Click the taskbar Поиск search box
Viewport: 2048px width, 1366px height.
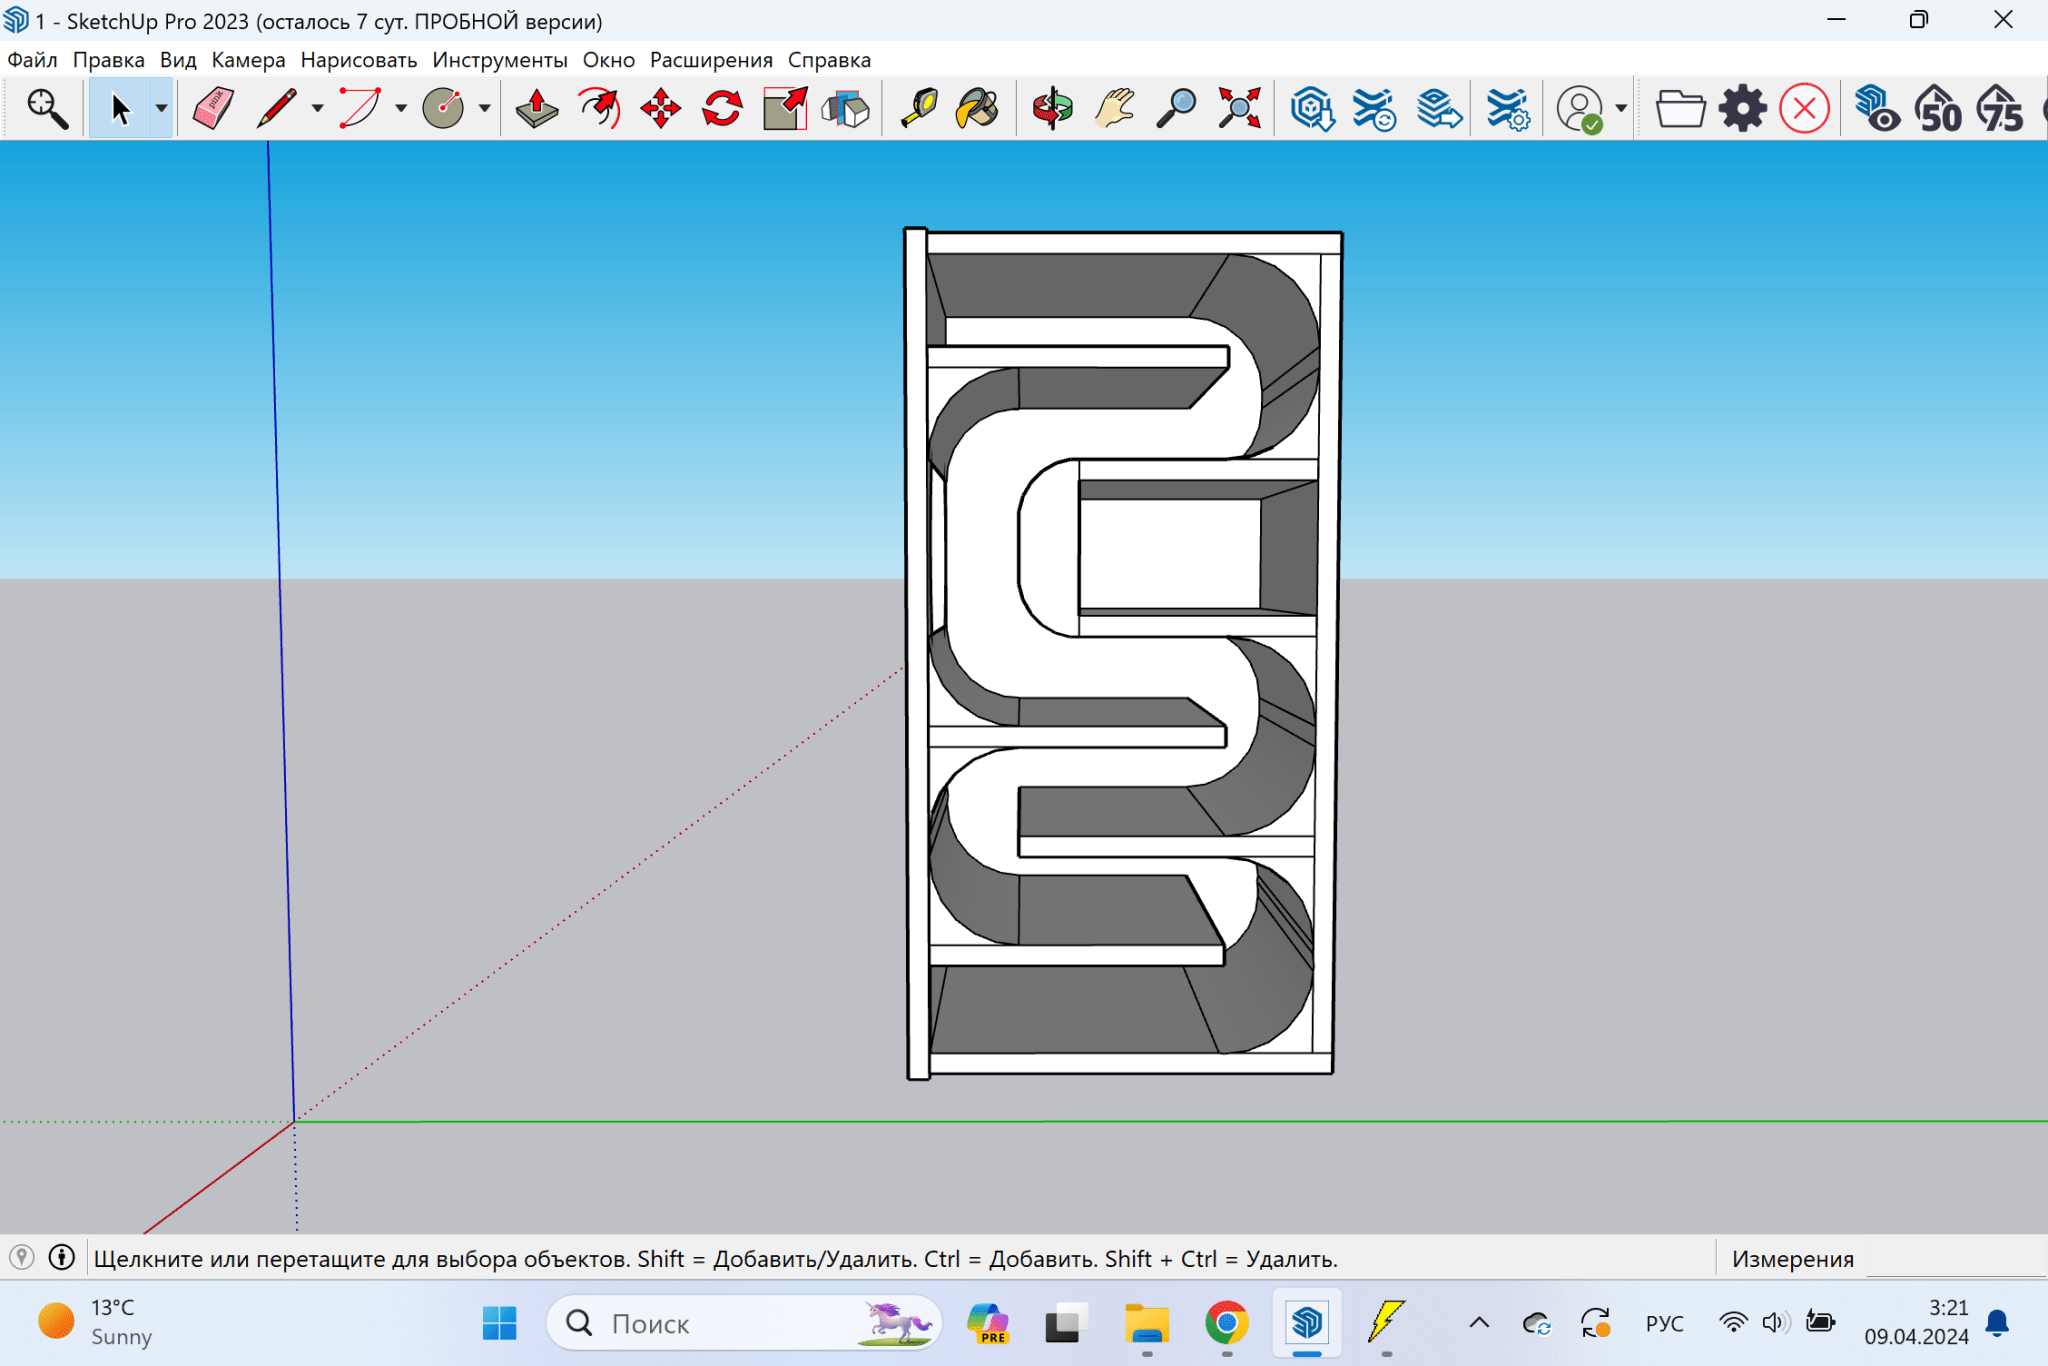[743, 1323]
